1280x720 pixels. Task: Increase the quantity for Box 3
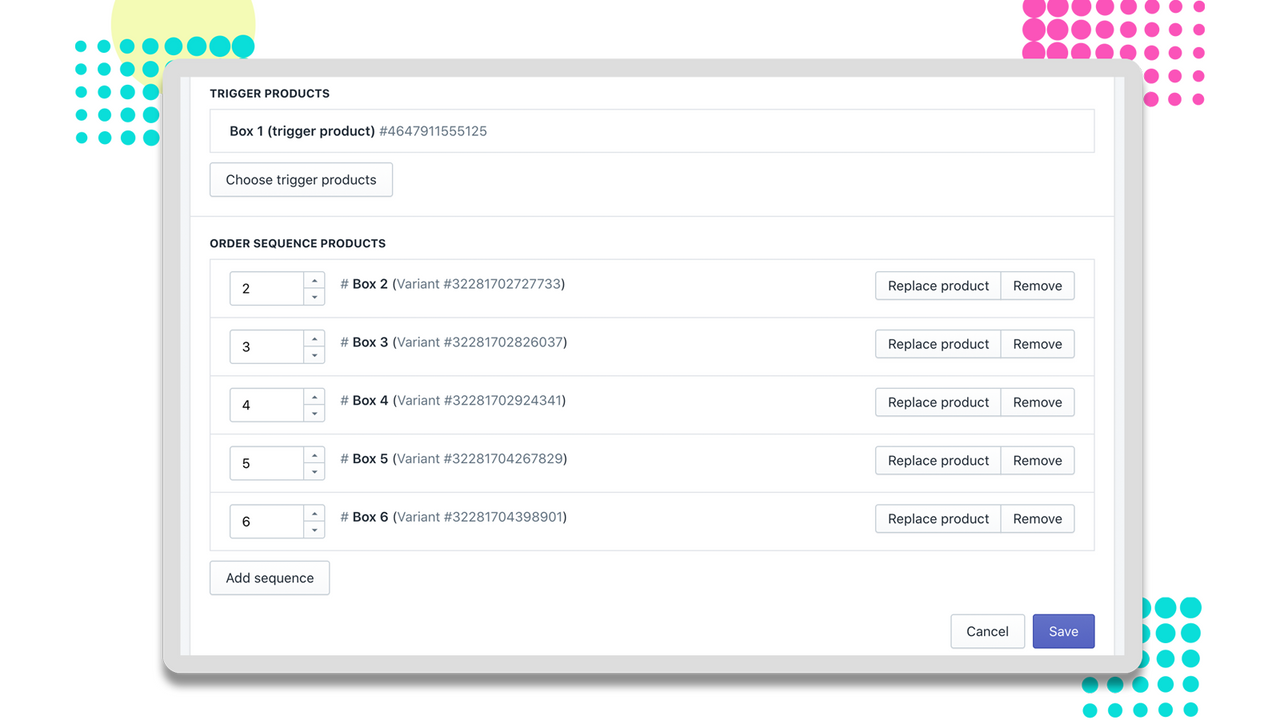click(x=315, y=339)
